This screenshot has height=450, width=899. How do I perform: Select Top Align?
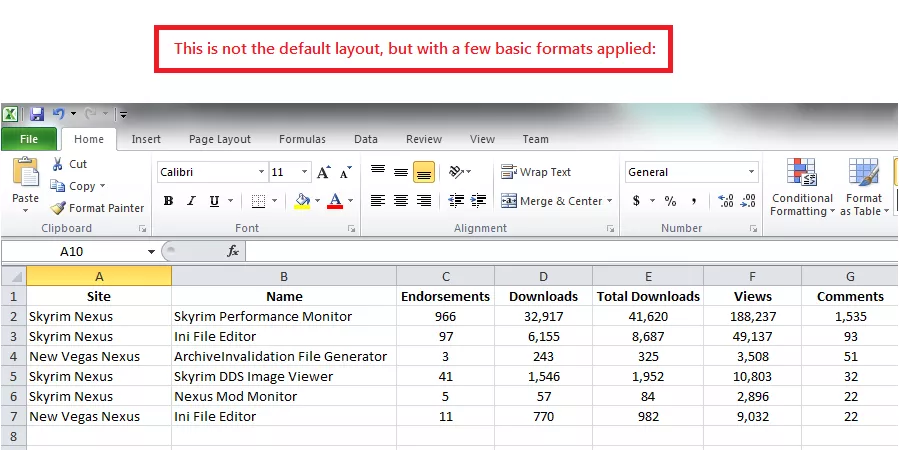(378, 172)
